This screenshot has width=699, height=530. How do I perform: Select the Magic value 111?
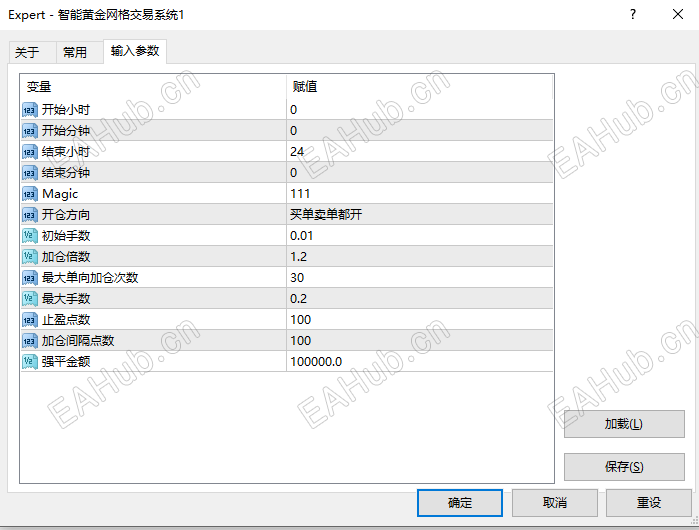pos(300,194)
